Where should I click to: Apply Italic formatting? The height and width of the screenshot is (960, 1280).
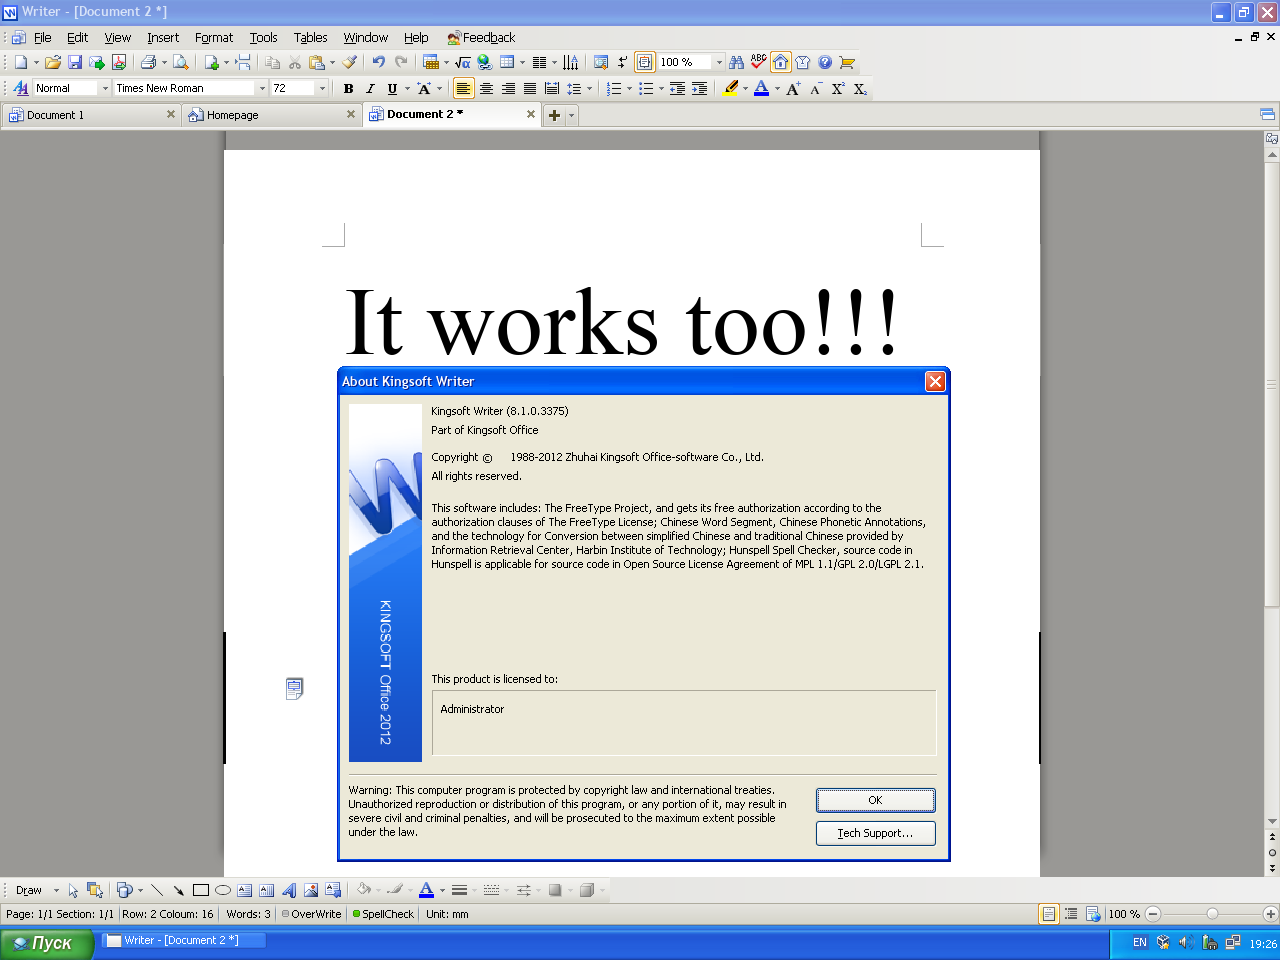pos(370,88)
